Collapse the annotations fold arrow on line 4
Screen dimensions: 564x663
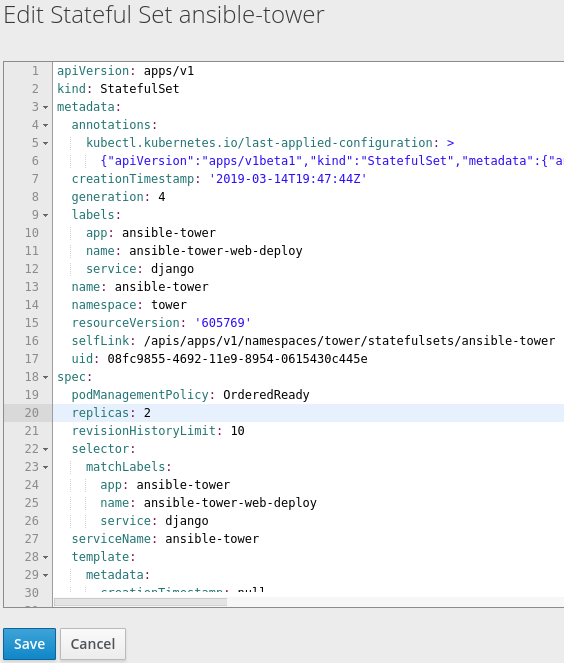pyautogui.click(x=45, y=125)
